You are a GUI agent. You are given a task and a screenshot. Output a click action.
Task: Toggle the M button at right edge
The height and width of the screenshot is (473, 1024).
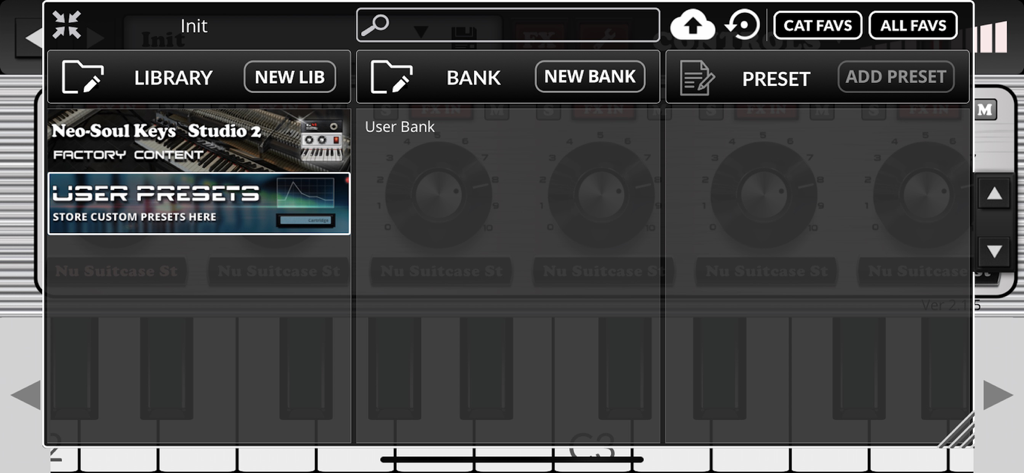986,110
